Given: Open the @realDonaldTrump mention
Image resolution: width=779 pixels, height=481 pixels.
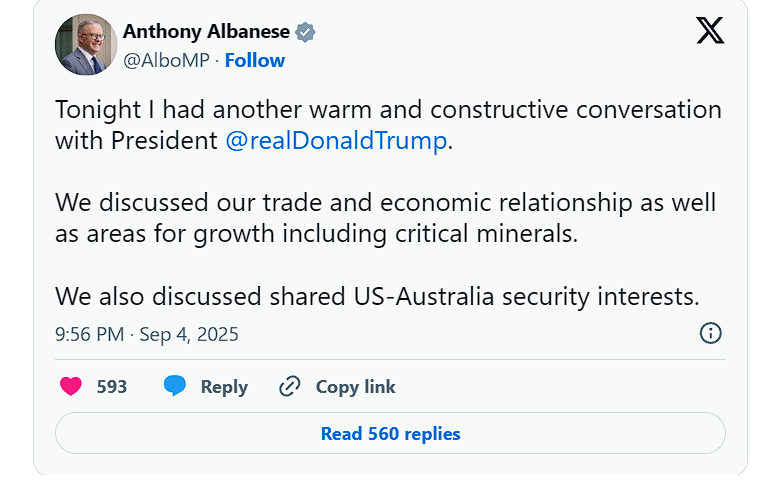Looking at the screenshot, I should point(336,140).
